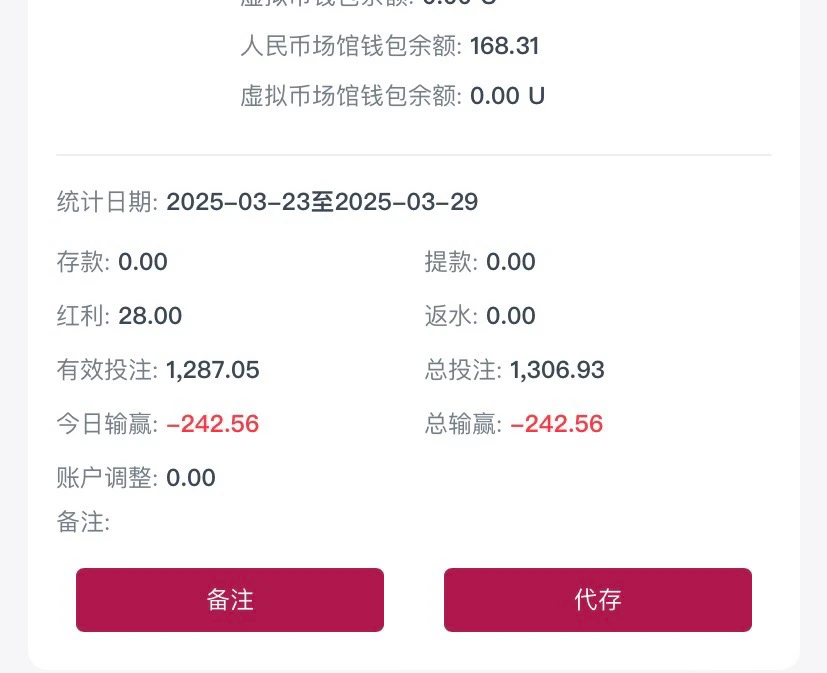Select the 1,306.93 总投注 value

[x=557, y=370]
